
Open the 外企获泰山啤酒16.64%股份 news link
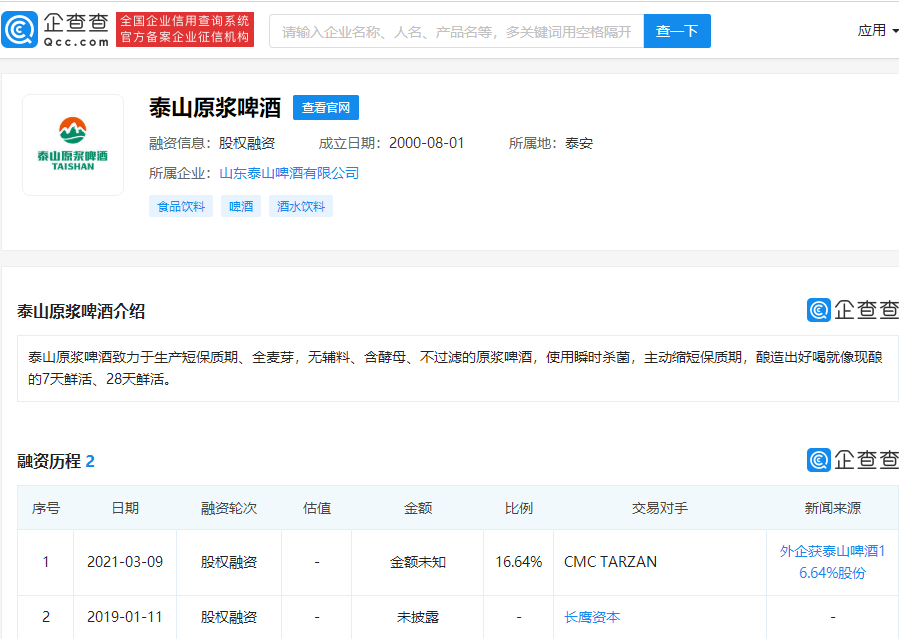832,562
